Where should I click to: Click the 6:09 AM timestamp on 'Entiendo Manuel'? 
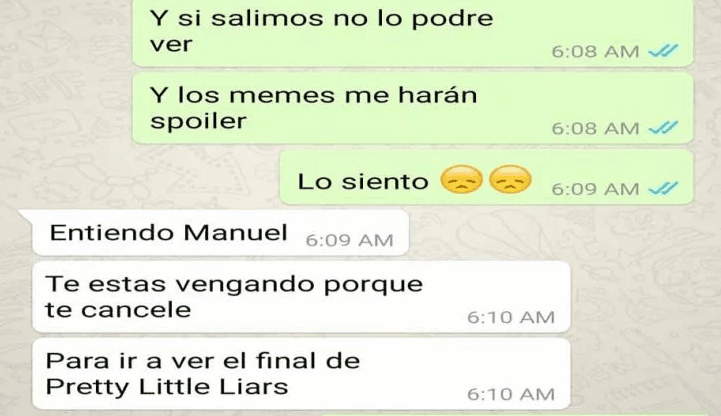[349, 240]
